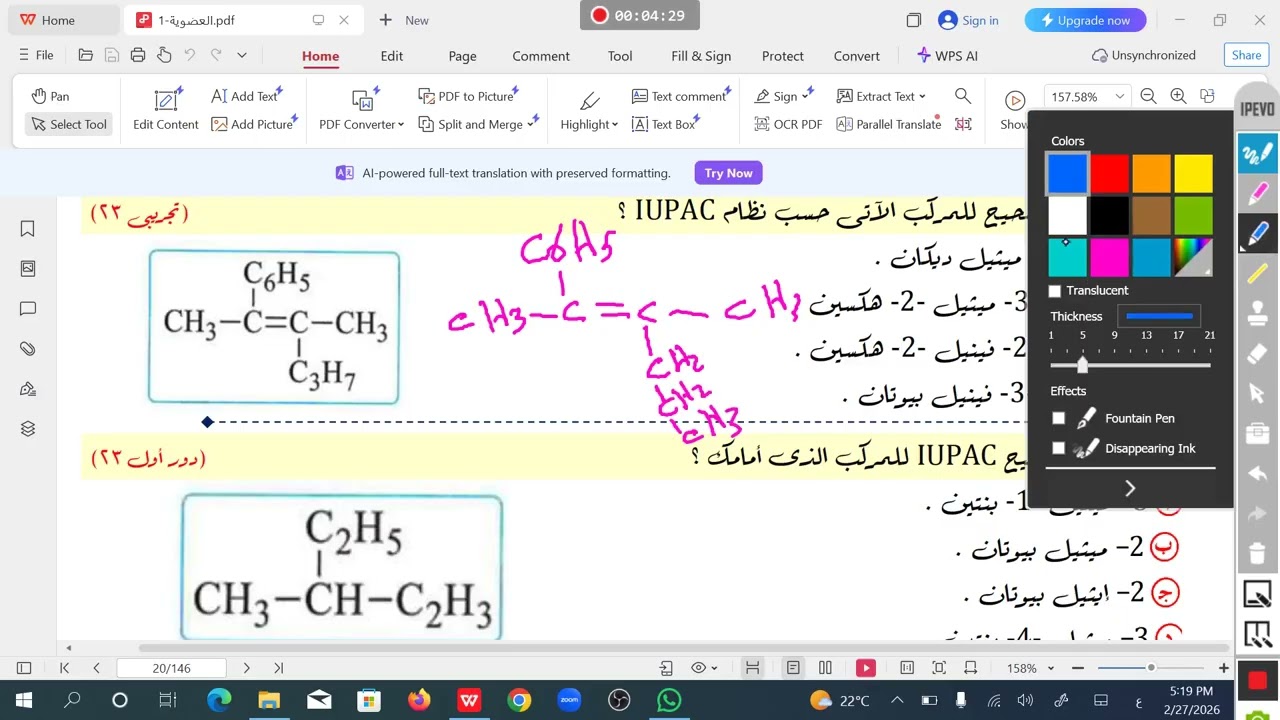
Task: Toggle the two-page view layout
Action: click(x=825, y=668)
